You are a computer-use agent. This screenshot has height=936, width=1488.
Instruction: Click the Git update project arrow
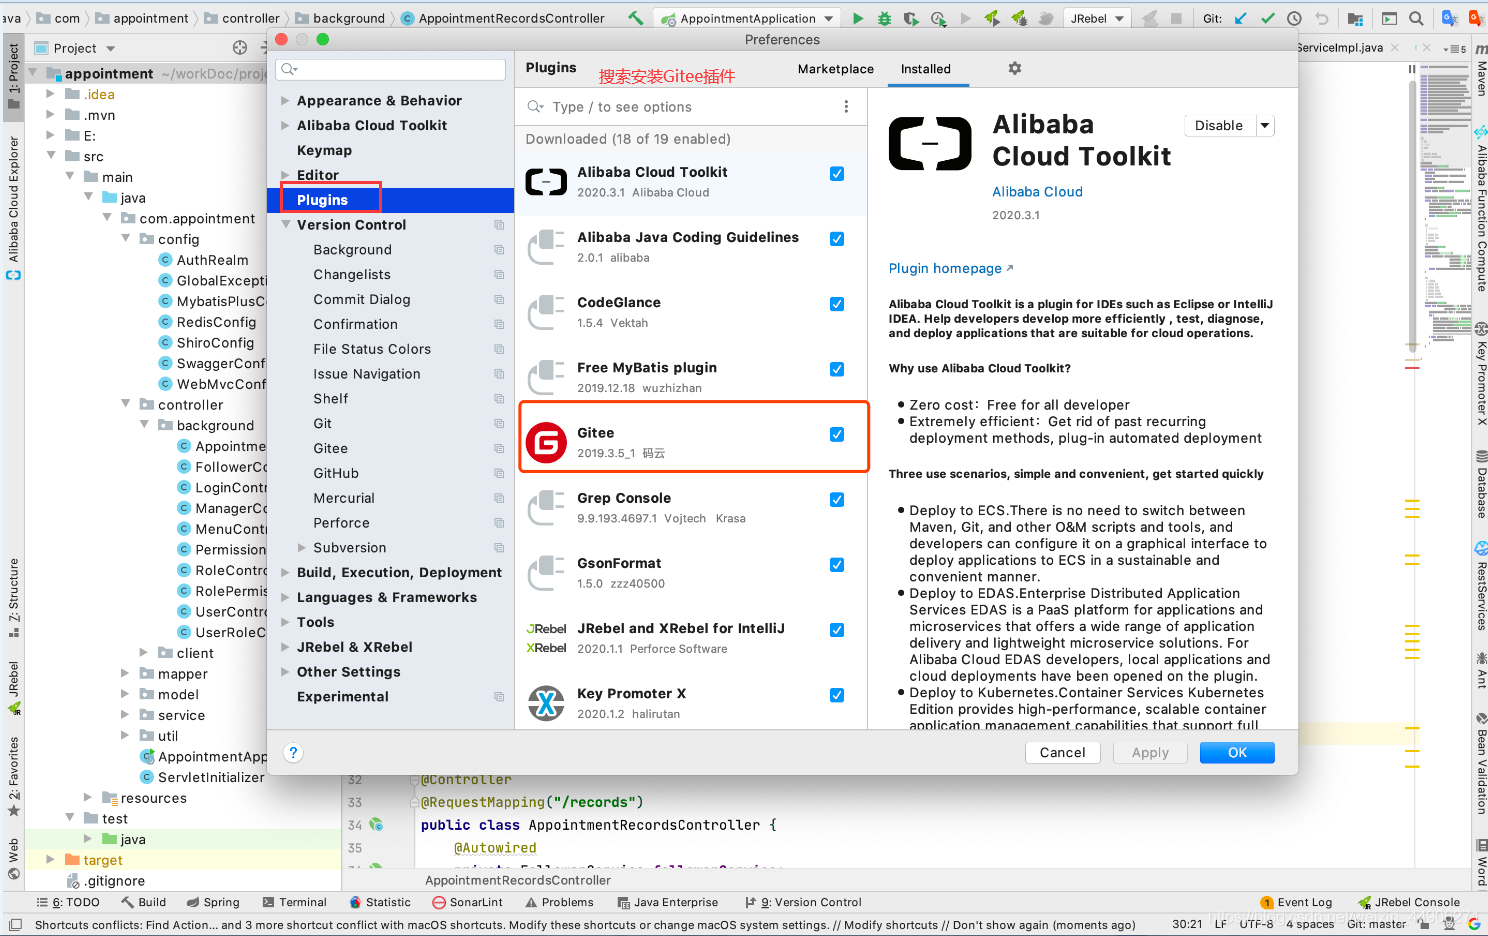[x=1241, y=18]
